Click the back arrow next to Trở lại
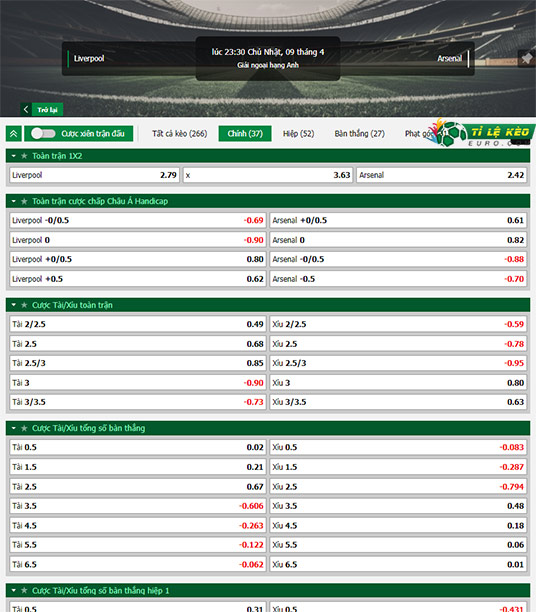 [26, 109]
